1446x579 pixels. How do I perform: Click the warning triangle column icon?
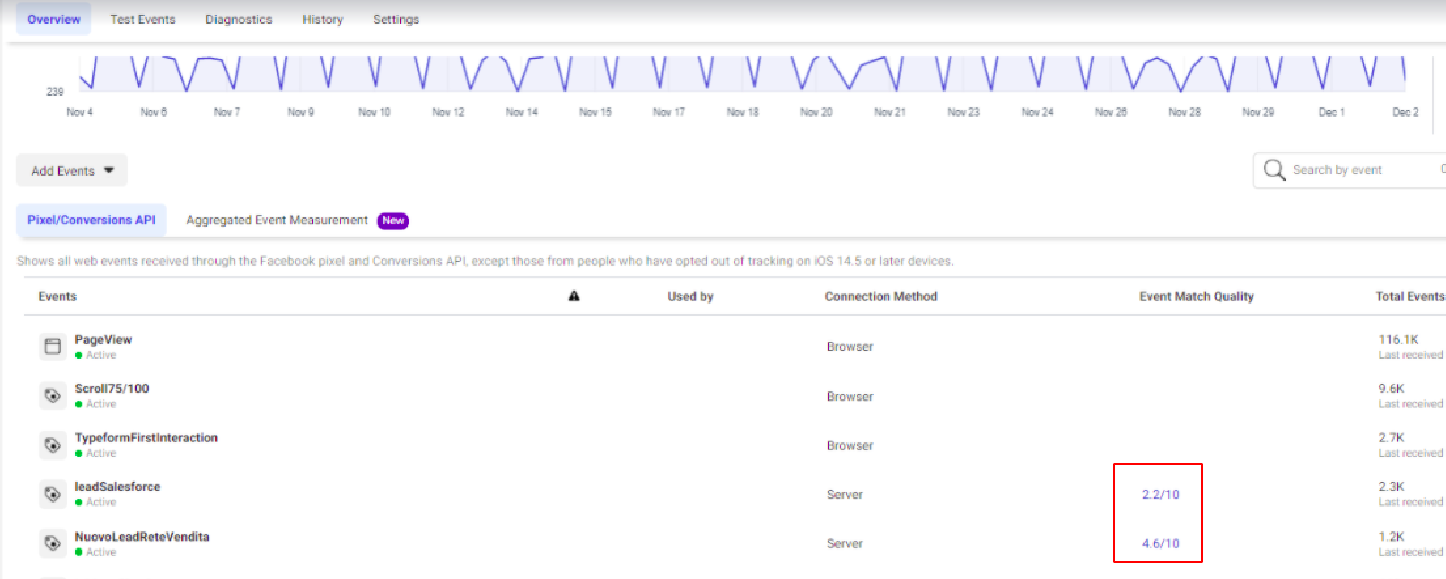pos(574,296)
